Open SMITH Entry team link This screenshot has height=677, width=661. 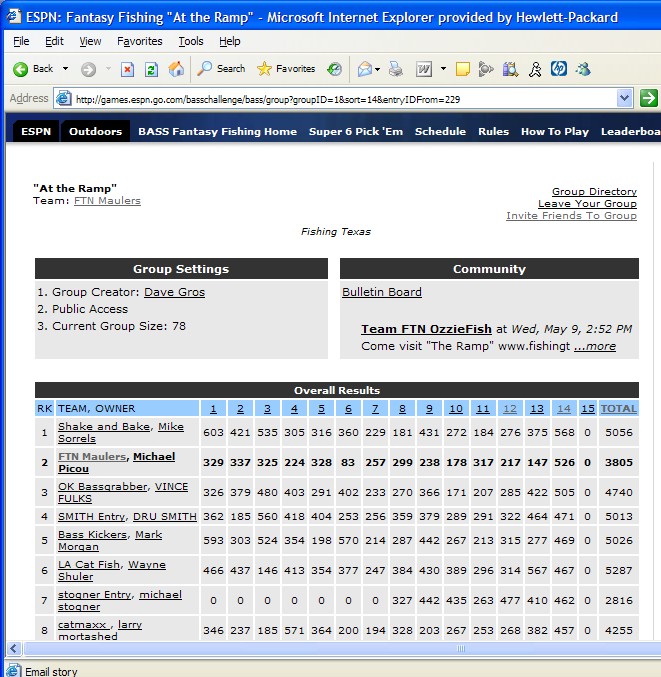(91, 516)
